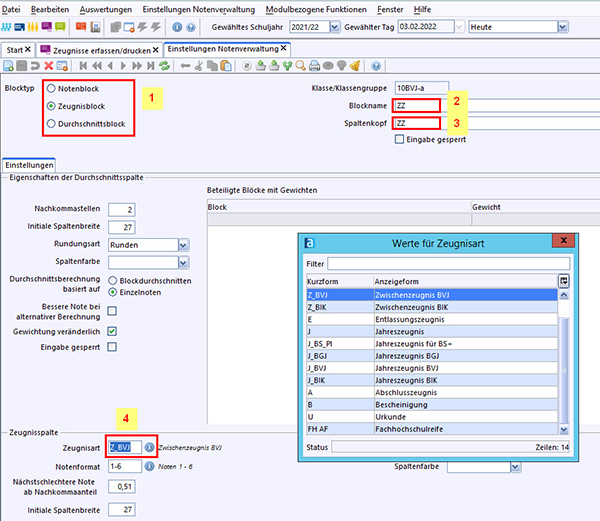
Task: Close the Werte für Zeugnisart dialog
Action: [563, 240]
